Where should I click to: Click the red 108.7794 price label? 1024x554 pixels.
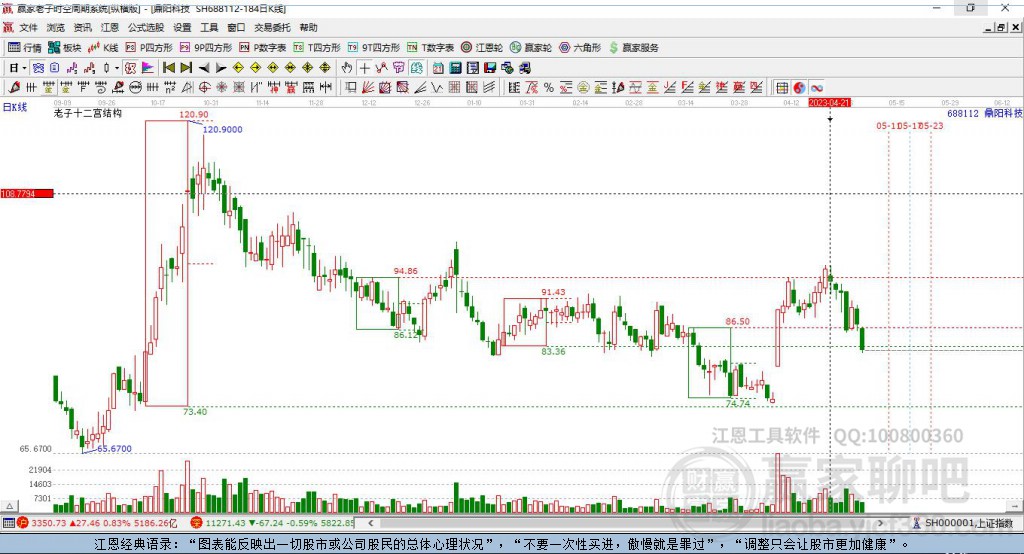click(x=27, y=193)
